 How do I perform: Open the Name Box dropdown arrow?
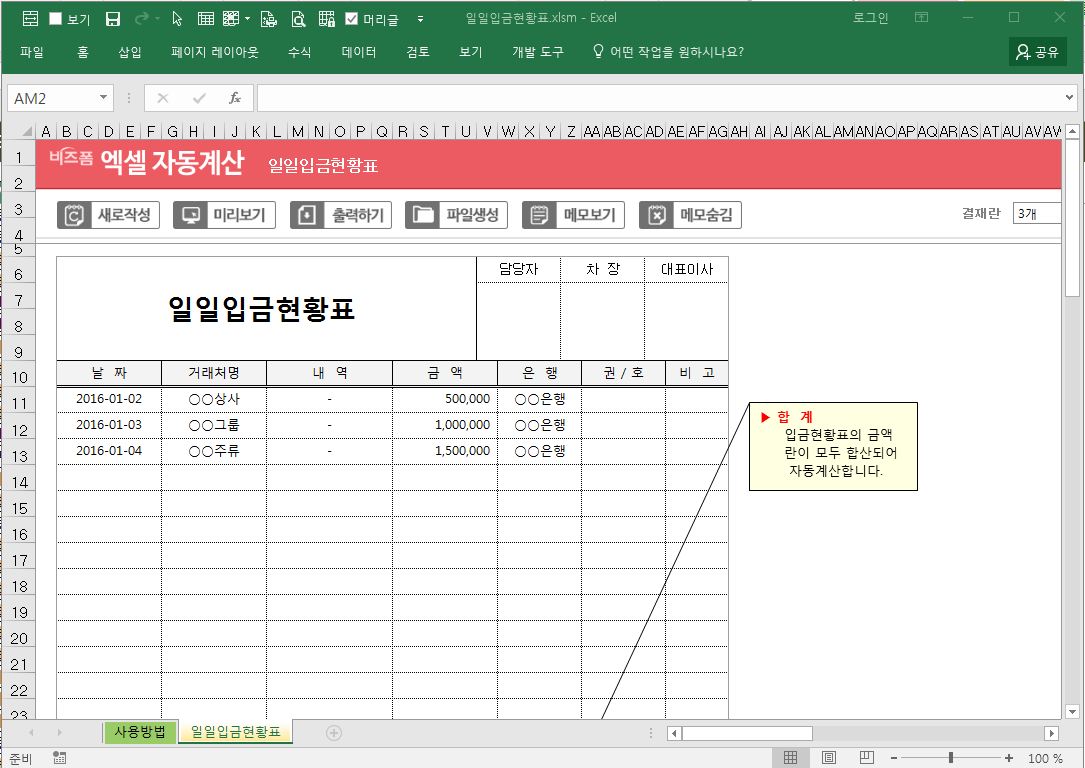tap(104, 98)
